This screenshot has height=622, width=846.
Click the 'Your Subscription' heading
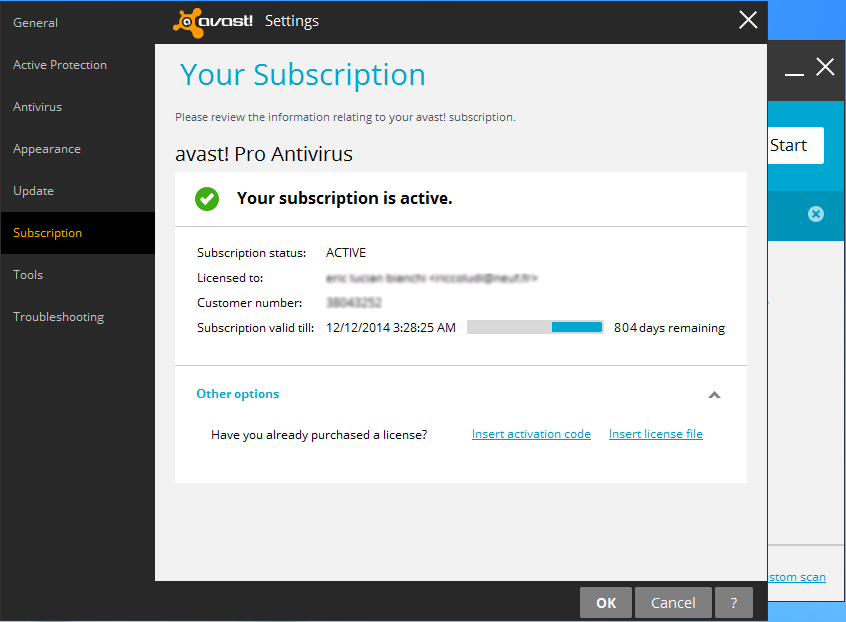[303, 74]
